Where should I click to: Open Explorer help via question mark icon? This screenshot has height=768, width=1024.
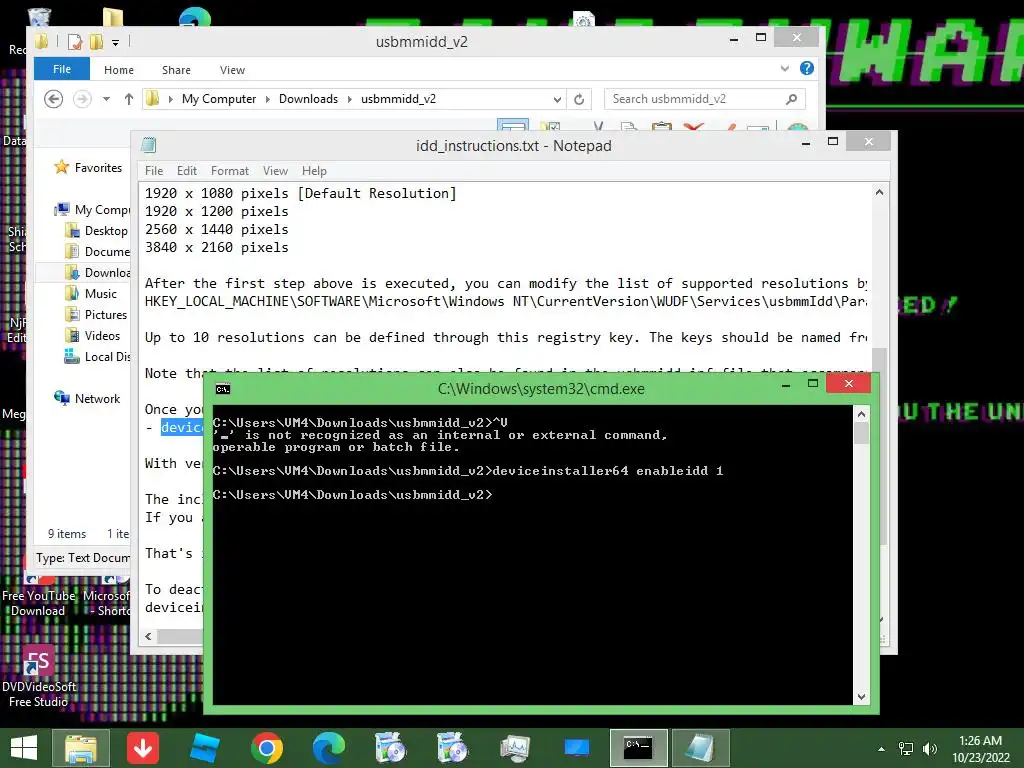pos(807,69)
